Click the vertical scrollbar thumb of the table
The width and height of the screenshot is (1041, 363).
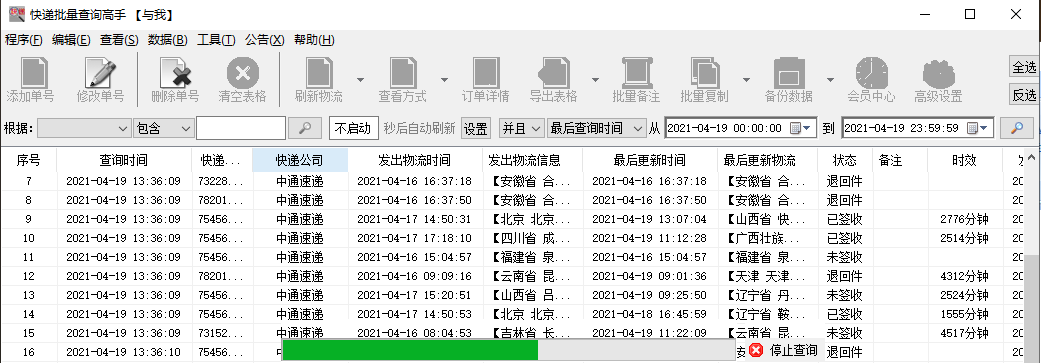1032,309
